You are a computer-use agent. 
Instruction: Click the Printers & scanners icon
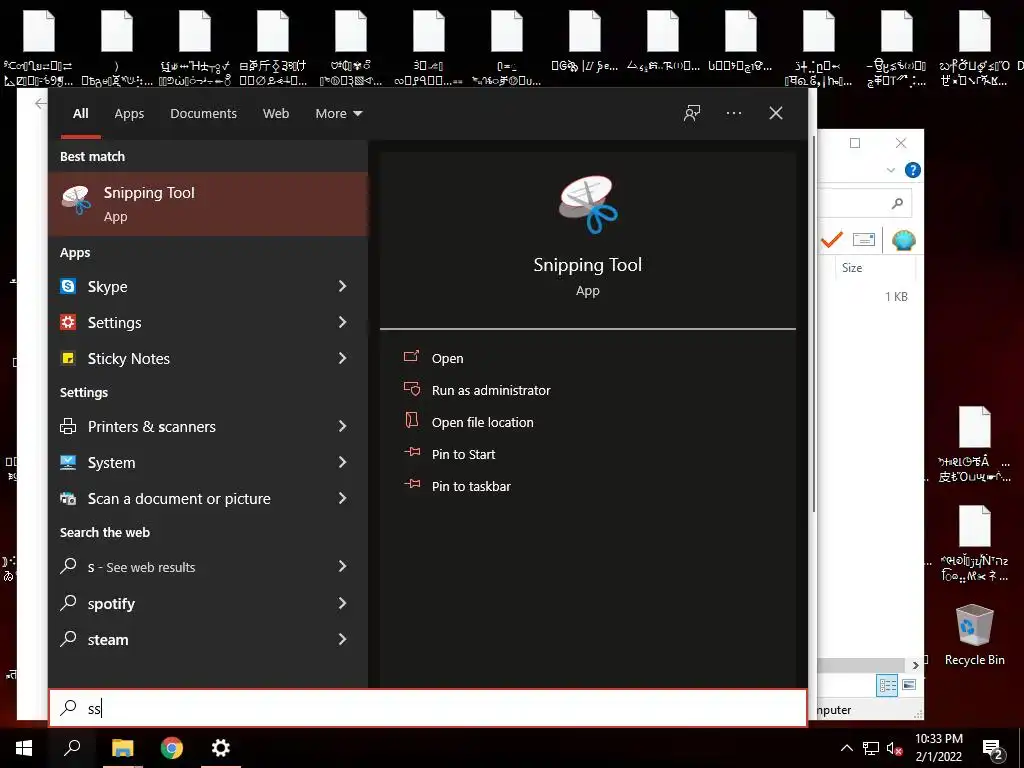(68, 426)
